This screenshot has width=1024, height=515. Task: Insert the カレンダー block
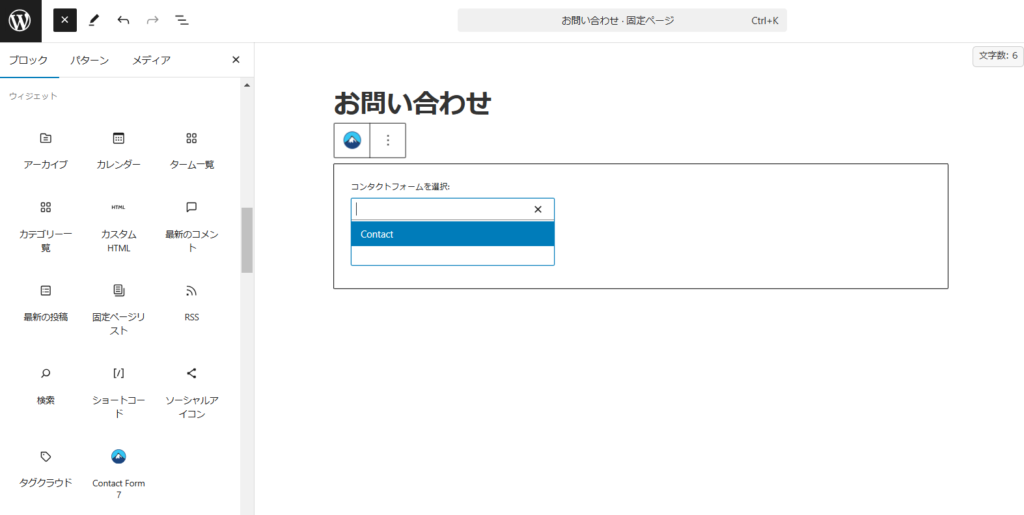click(118, 151)
